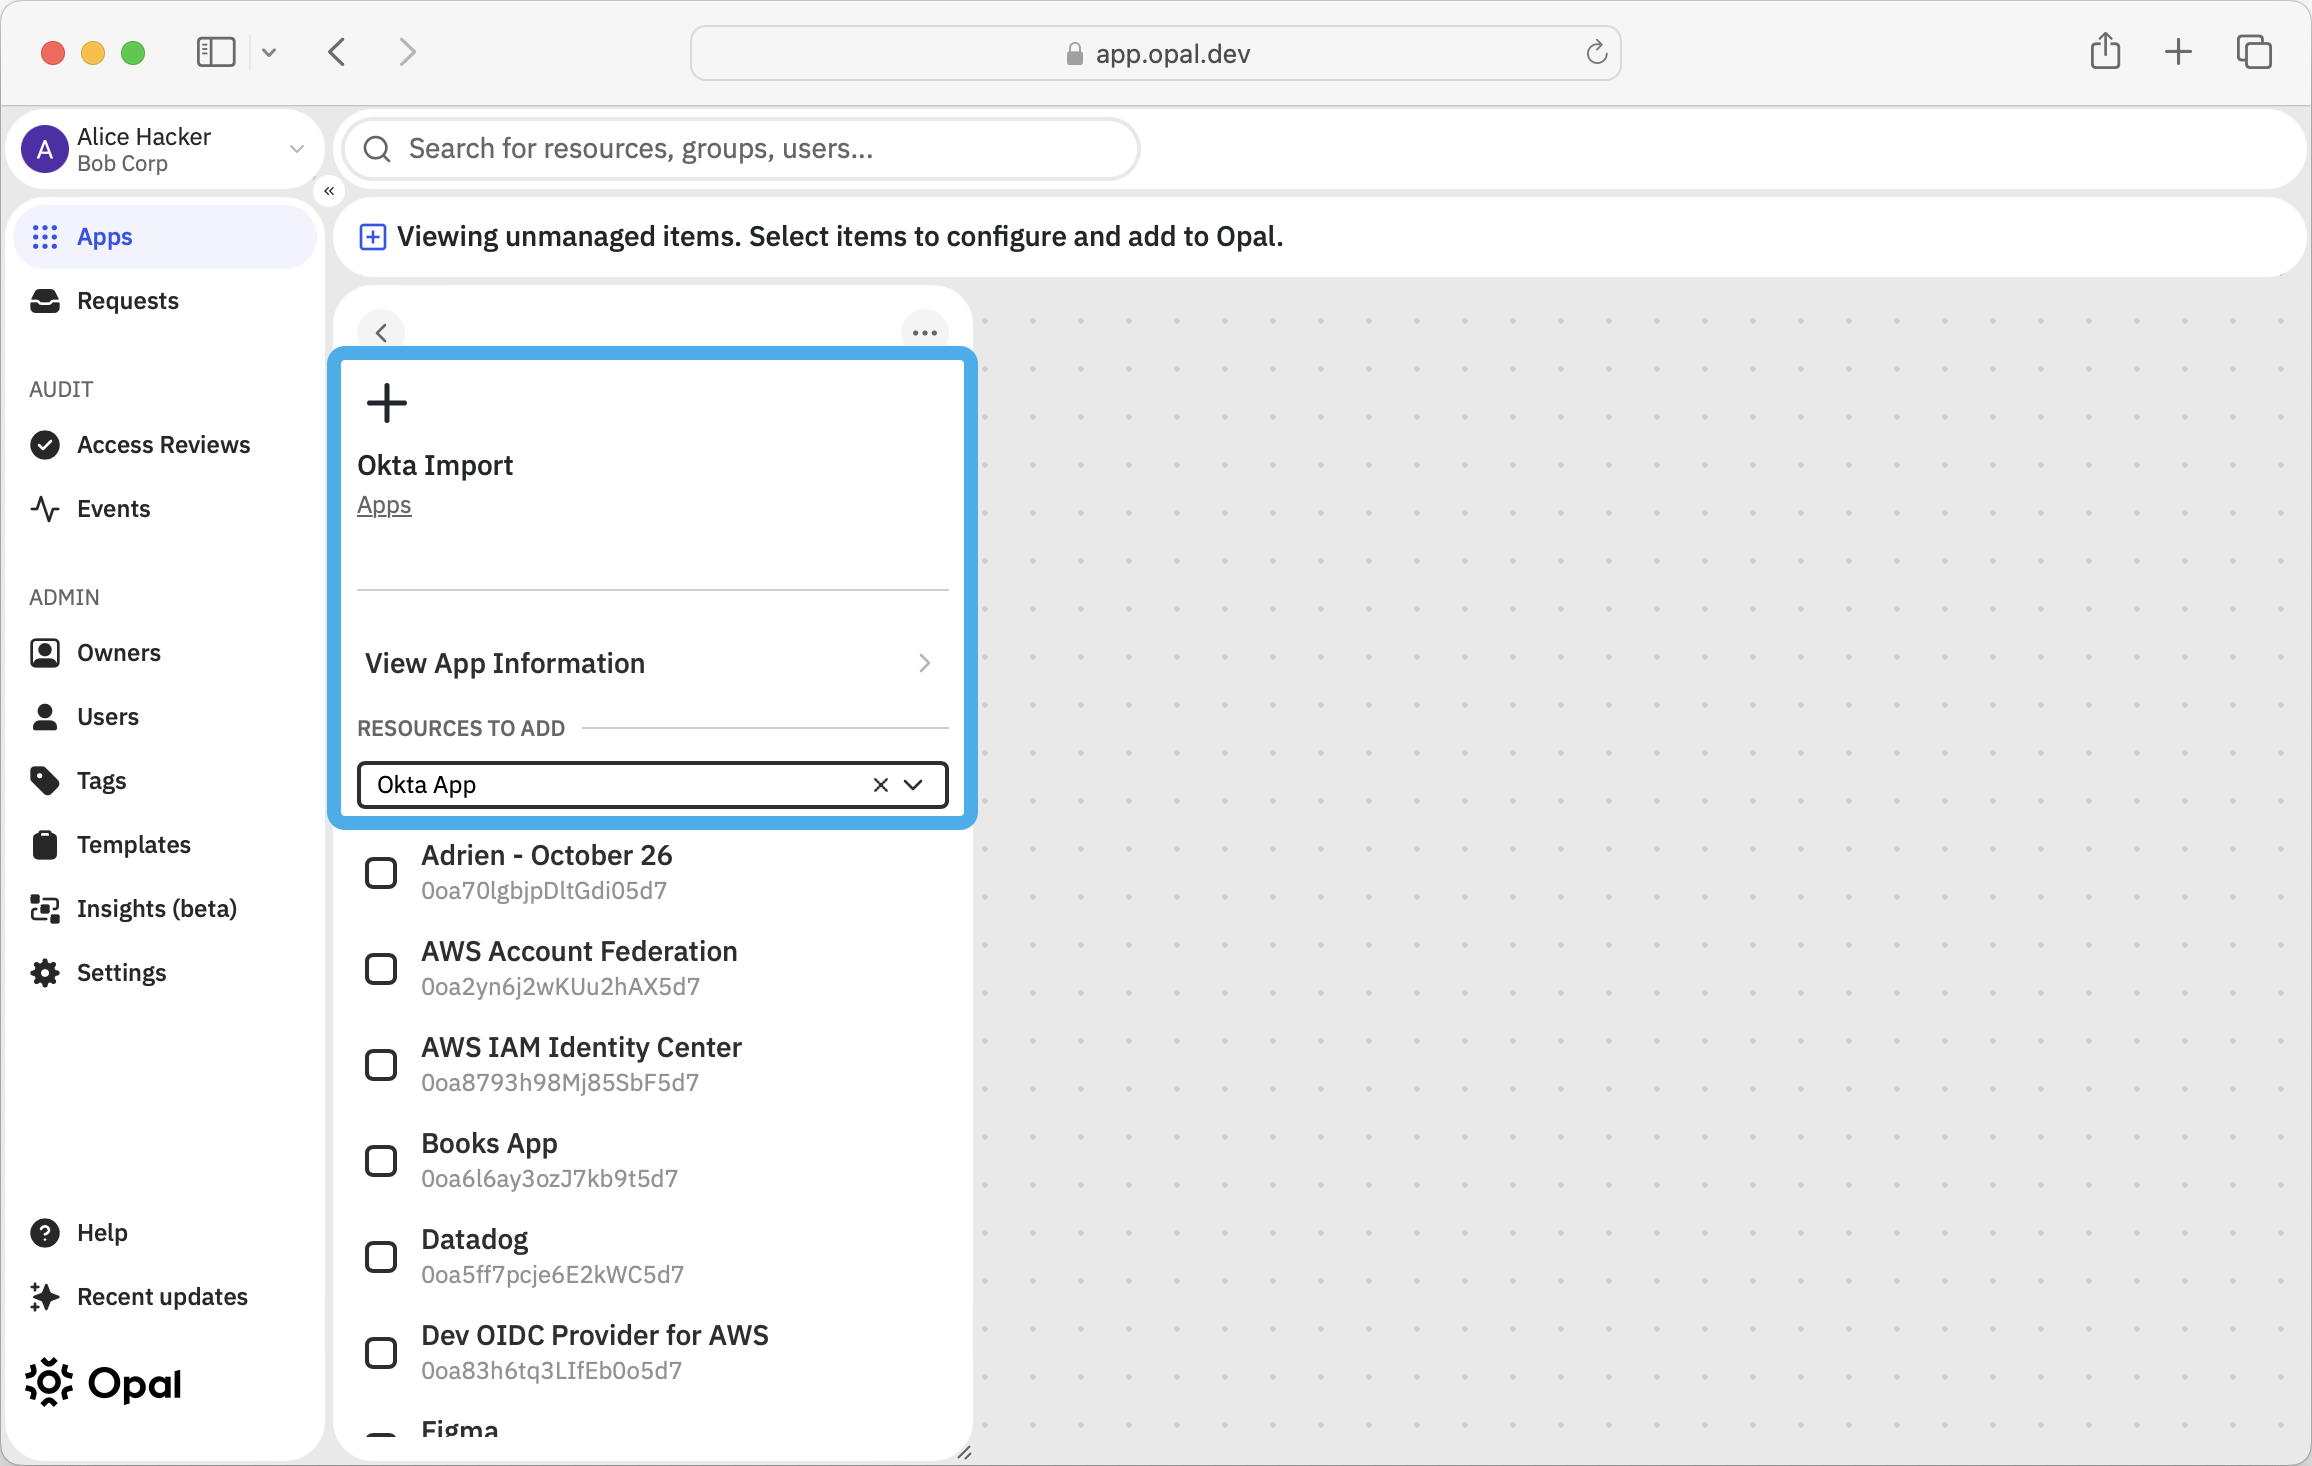Viewport: 2312px width, 1466px height.
Task: Click the Recent updates sparkle icon
Action: tap(45, 1297)
